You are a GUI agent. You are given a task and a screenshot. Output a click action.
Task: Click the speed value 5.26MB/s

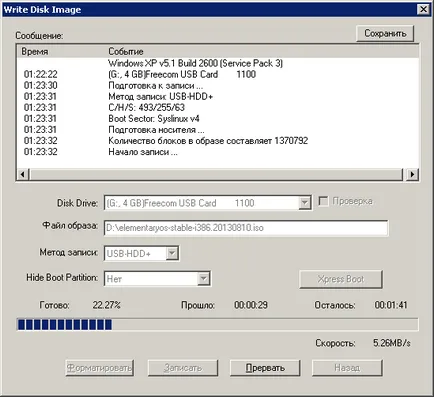tap(392, 343)
